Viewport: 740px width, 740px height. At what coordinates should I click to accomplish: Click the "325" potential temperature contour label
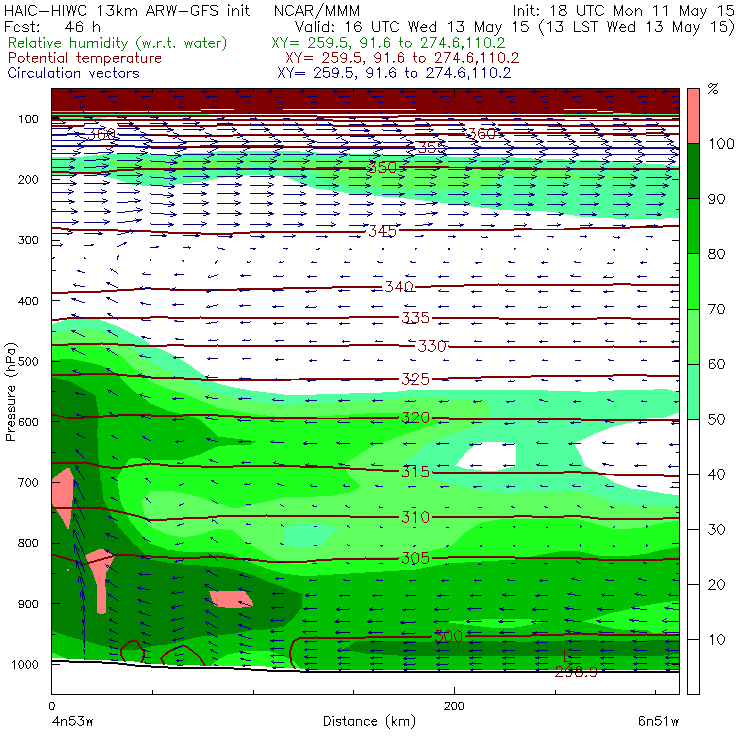(416, 379)
